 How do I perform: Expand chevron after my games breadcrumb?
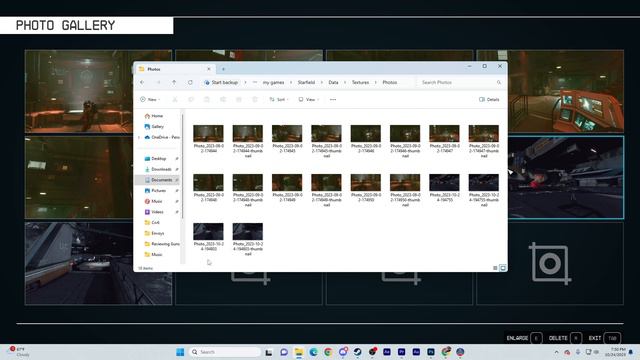pyautogui.click(x=291, y=82)
